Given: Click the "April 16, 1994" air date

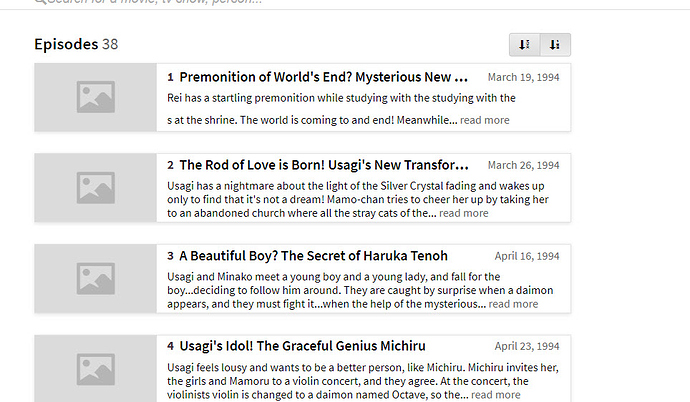Looking at the screenshot, I should point(527,256).
